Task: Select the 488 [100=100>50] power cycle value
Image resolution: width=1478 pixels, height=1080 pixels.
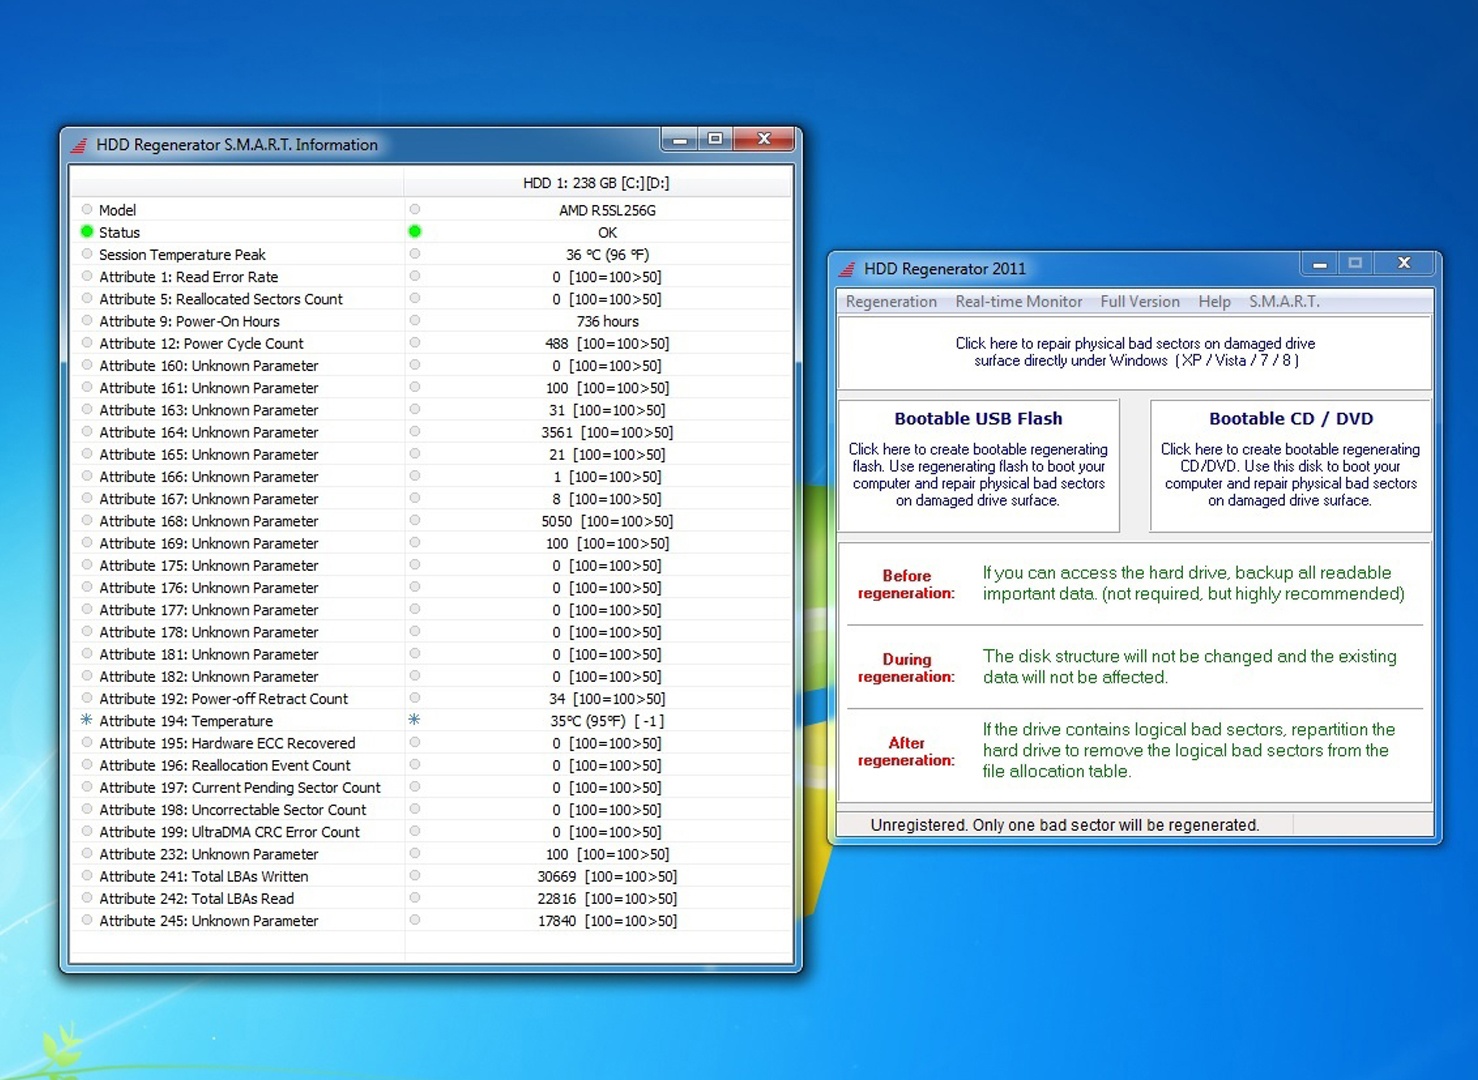Action: 607,343
